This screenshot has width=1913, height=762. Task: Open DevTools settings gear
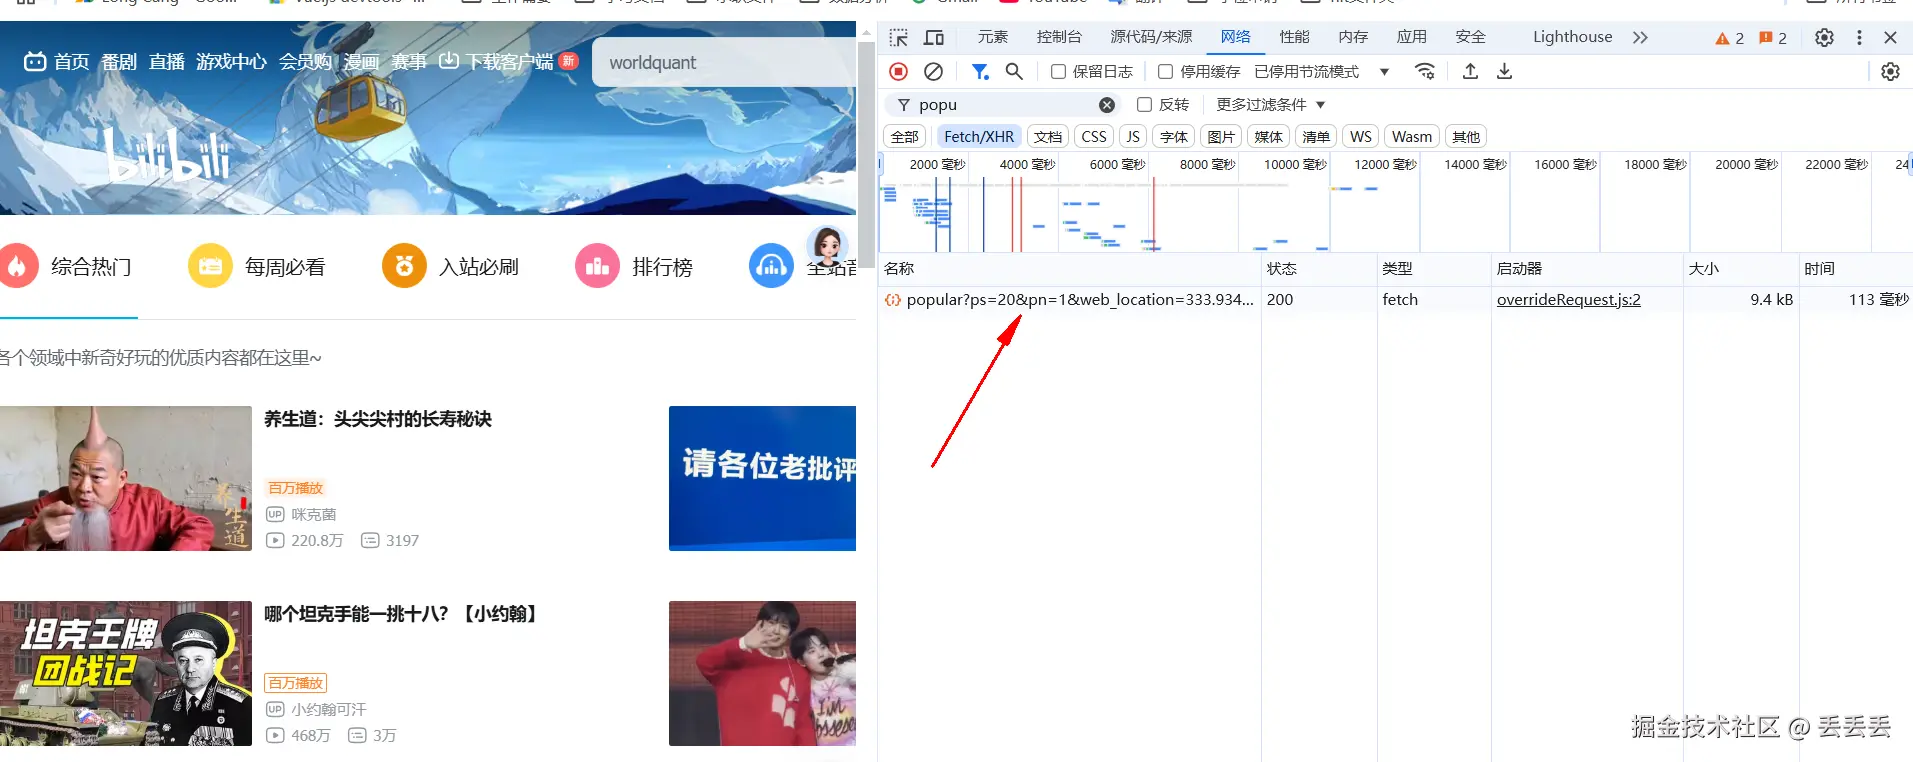pyautogui.click(x=1824, y=37)
